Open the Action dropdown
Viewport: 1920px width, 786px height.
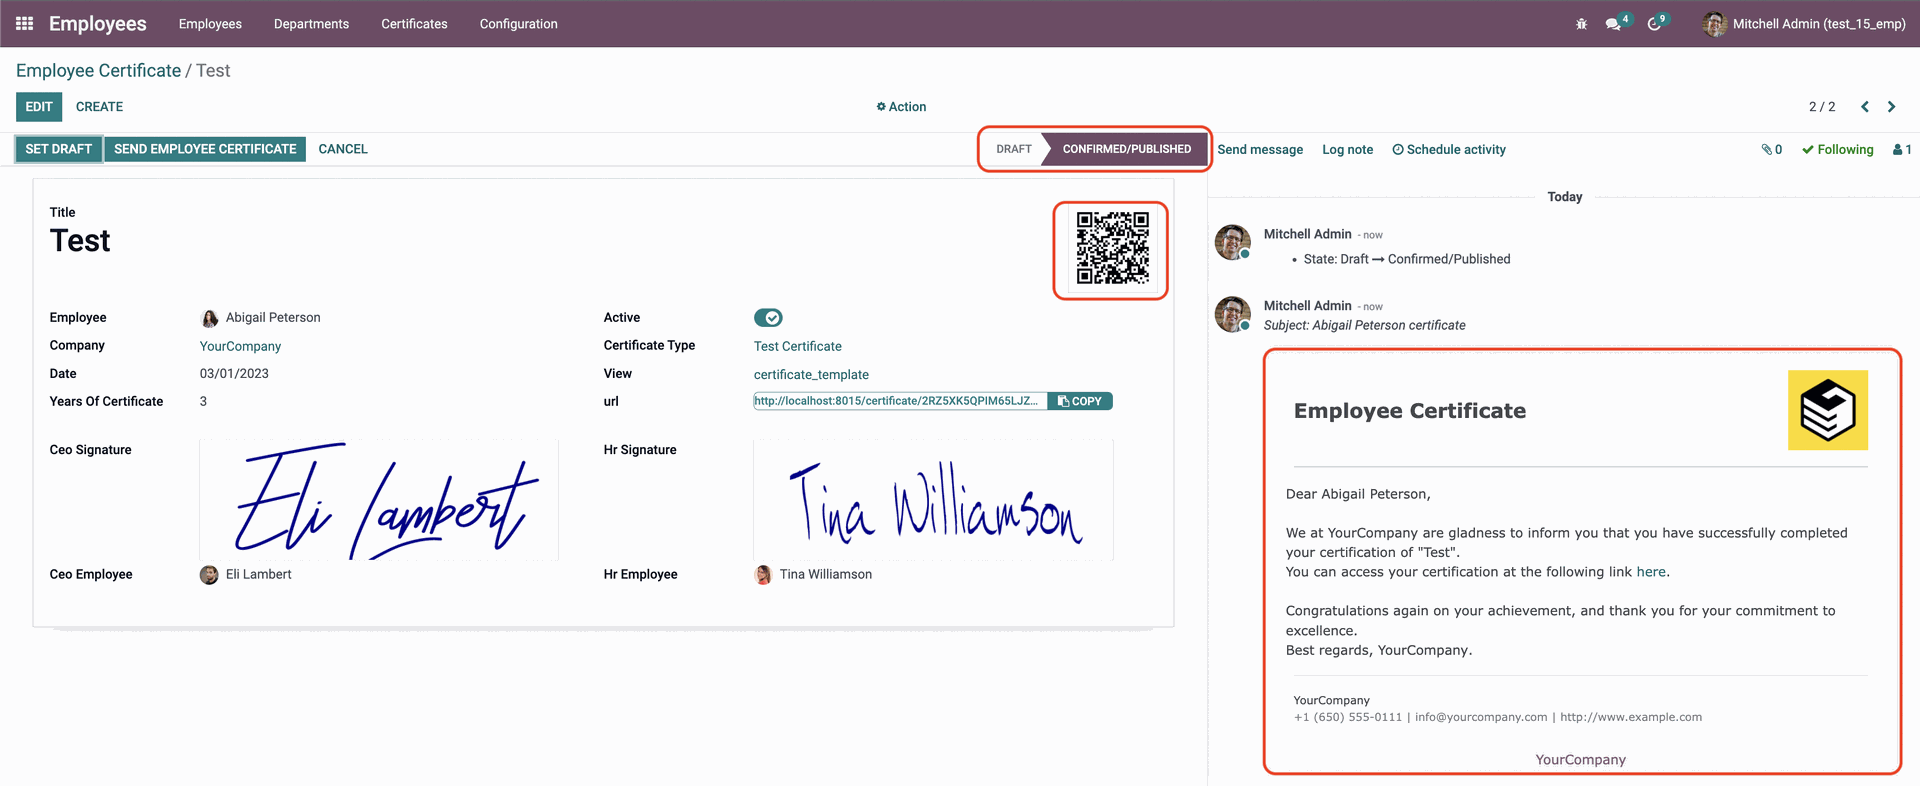(901, 107)
